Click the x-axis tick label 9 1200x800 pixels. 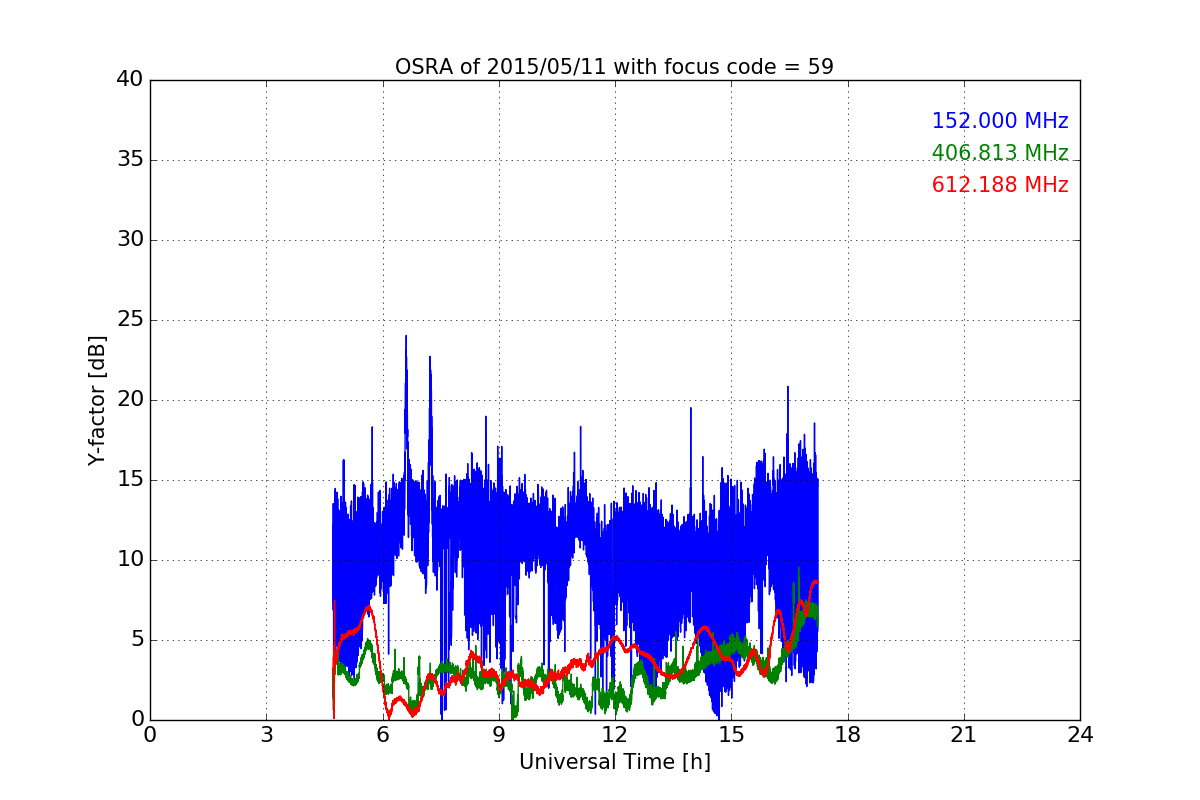click(498, 735)
